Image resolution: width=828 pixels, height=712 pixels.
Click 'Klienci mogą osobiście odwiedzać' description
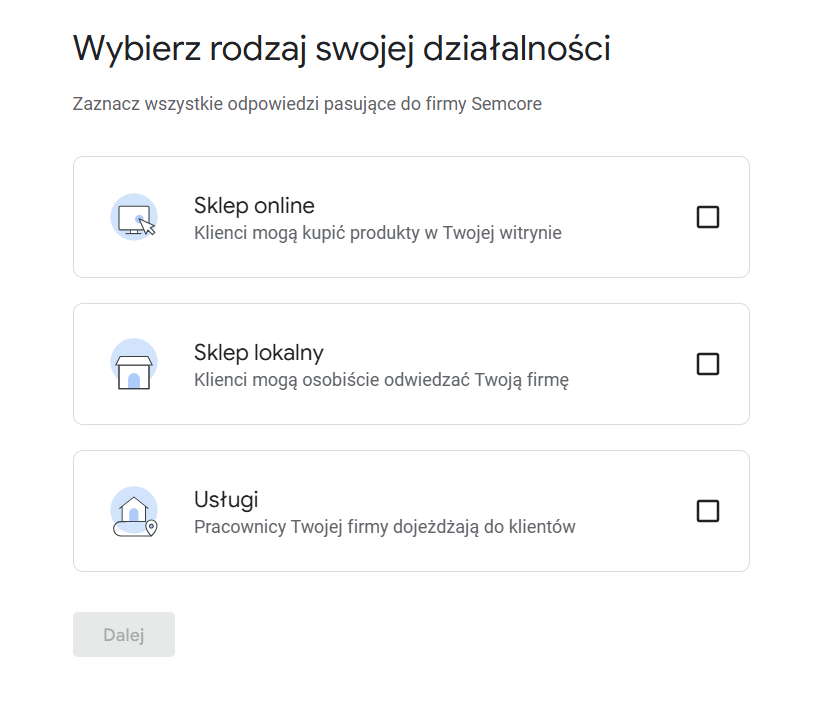pos(381,380)
